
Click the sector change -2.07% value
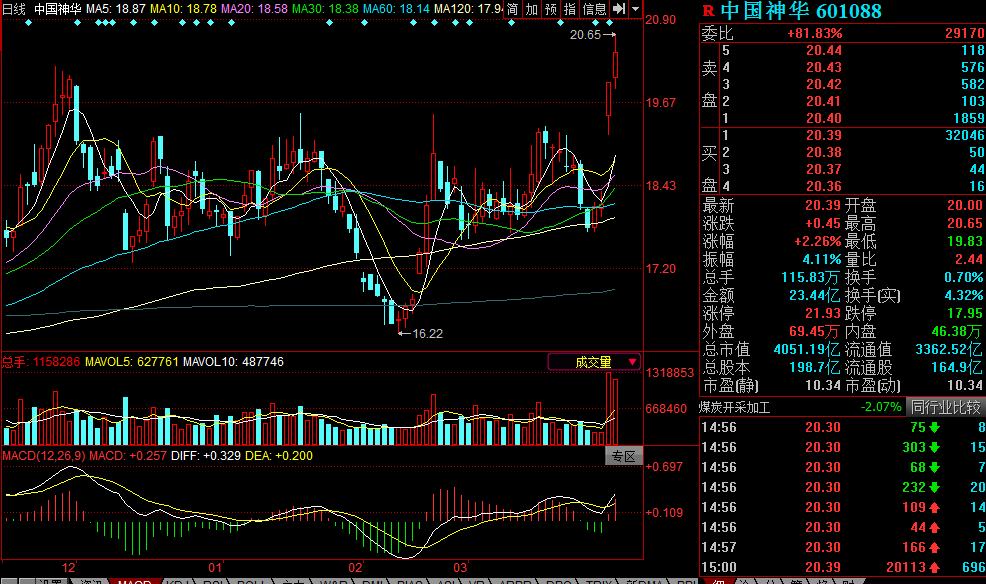tap(881, 407)
